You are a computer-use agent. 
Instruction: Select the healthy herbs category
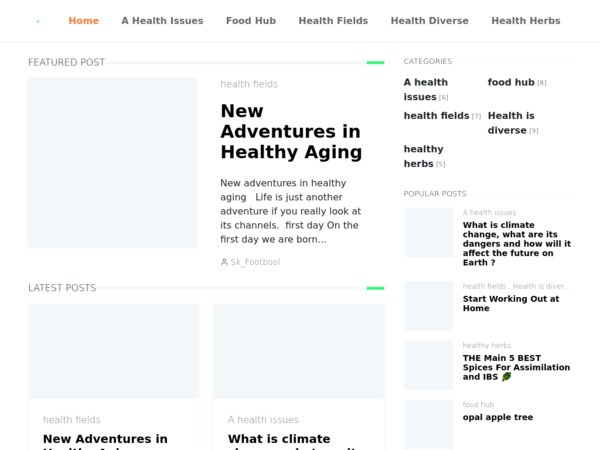(x=423, y=156)
